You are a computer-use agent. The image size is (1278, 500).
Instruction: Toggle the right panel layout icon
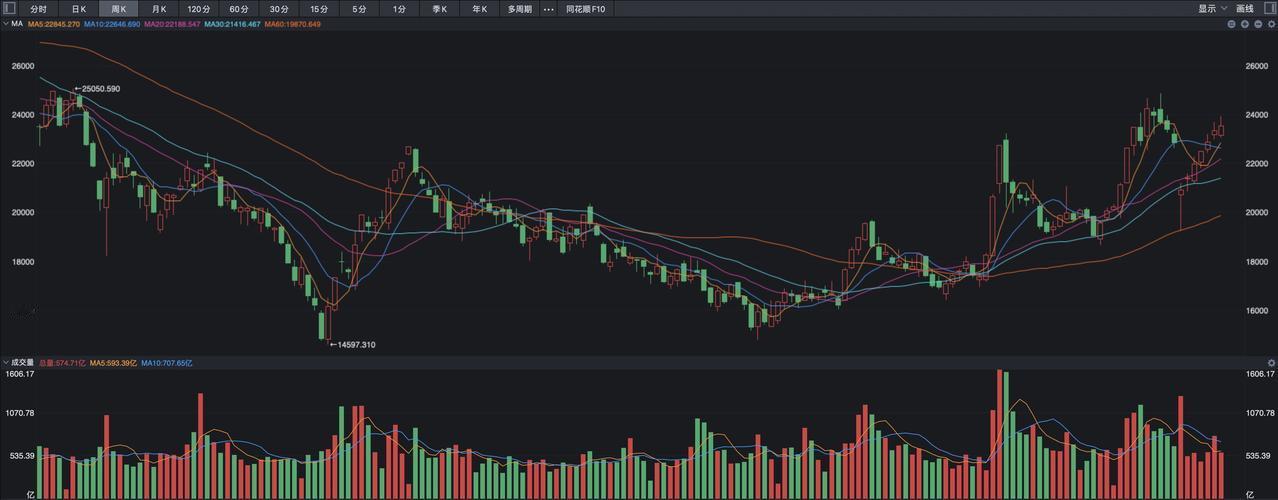pyautogui.click(x=1270, y=8)
